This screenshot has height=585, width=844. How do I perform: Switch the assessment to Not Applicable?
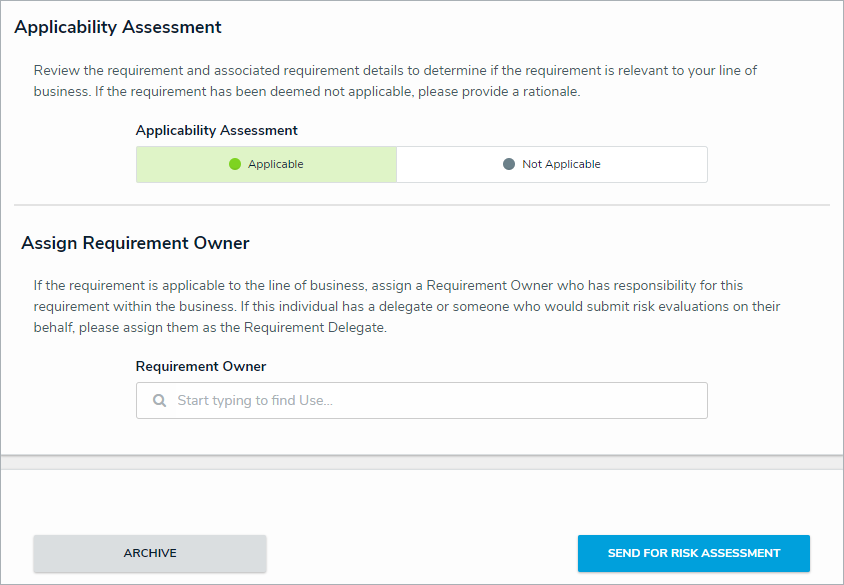(x=552, y=163)
